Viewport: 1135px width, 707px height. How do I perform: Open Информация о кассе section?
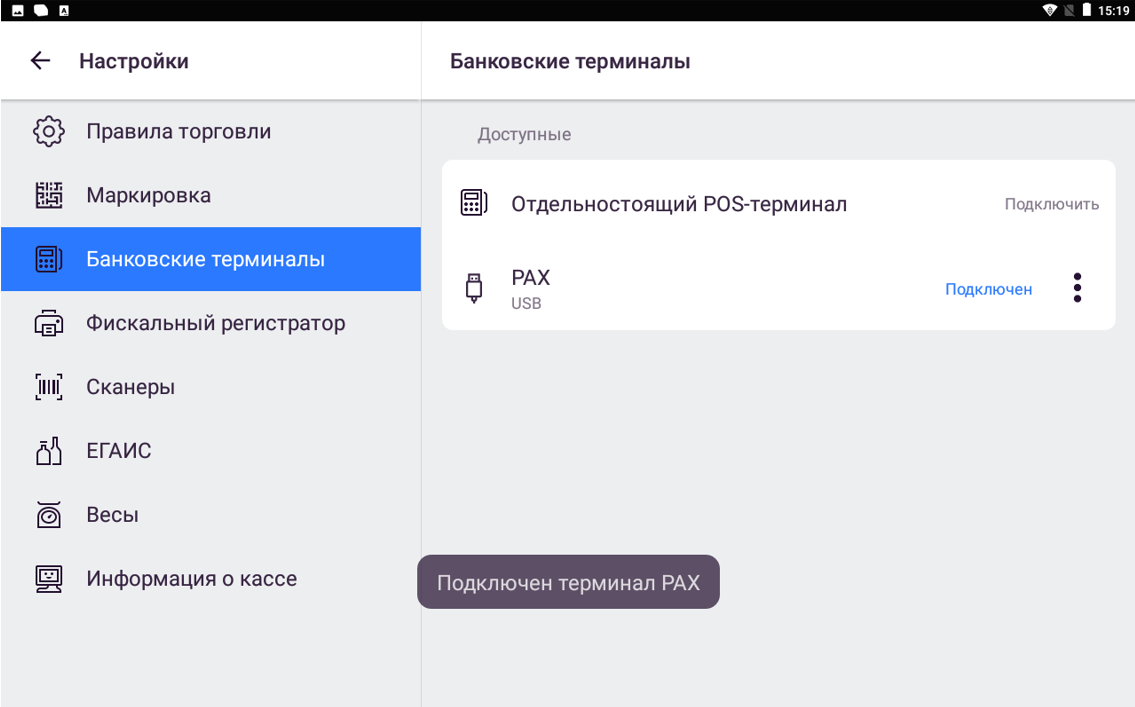191,579
